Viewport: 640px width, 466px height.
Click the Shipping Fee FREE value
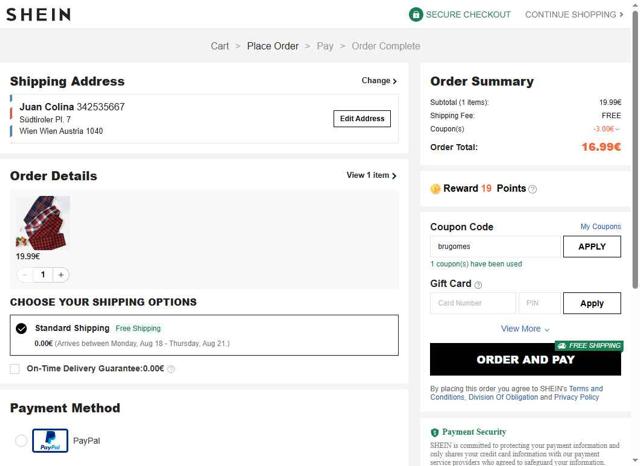pyautogui.click(x=611, y=115)
